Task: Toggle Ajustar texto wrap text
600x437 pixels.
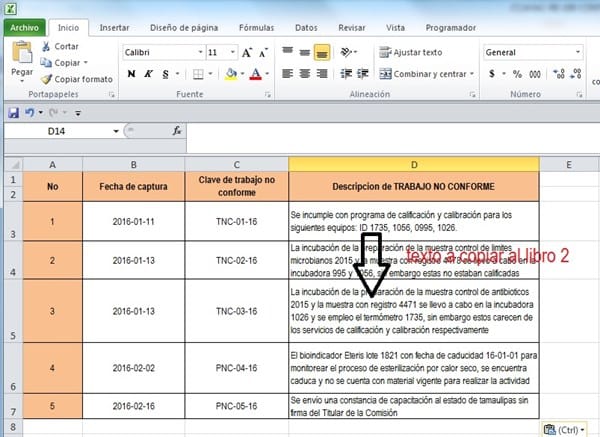Action: pyautogui.click(x=409, y=52)
